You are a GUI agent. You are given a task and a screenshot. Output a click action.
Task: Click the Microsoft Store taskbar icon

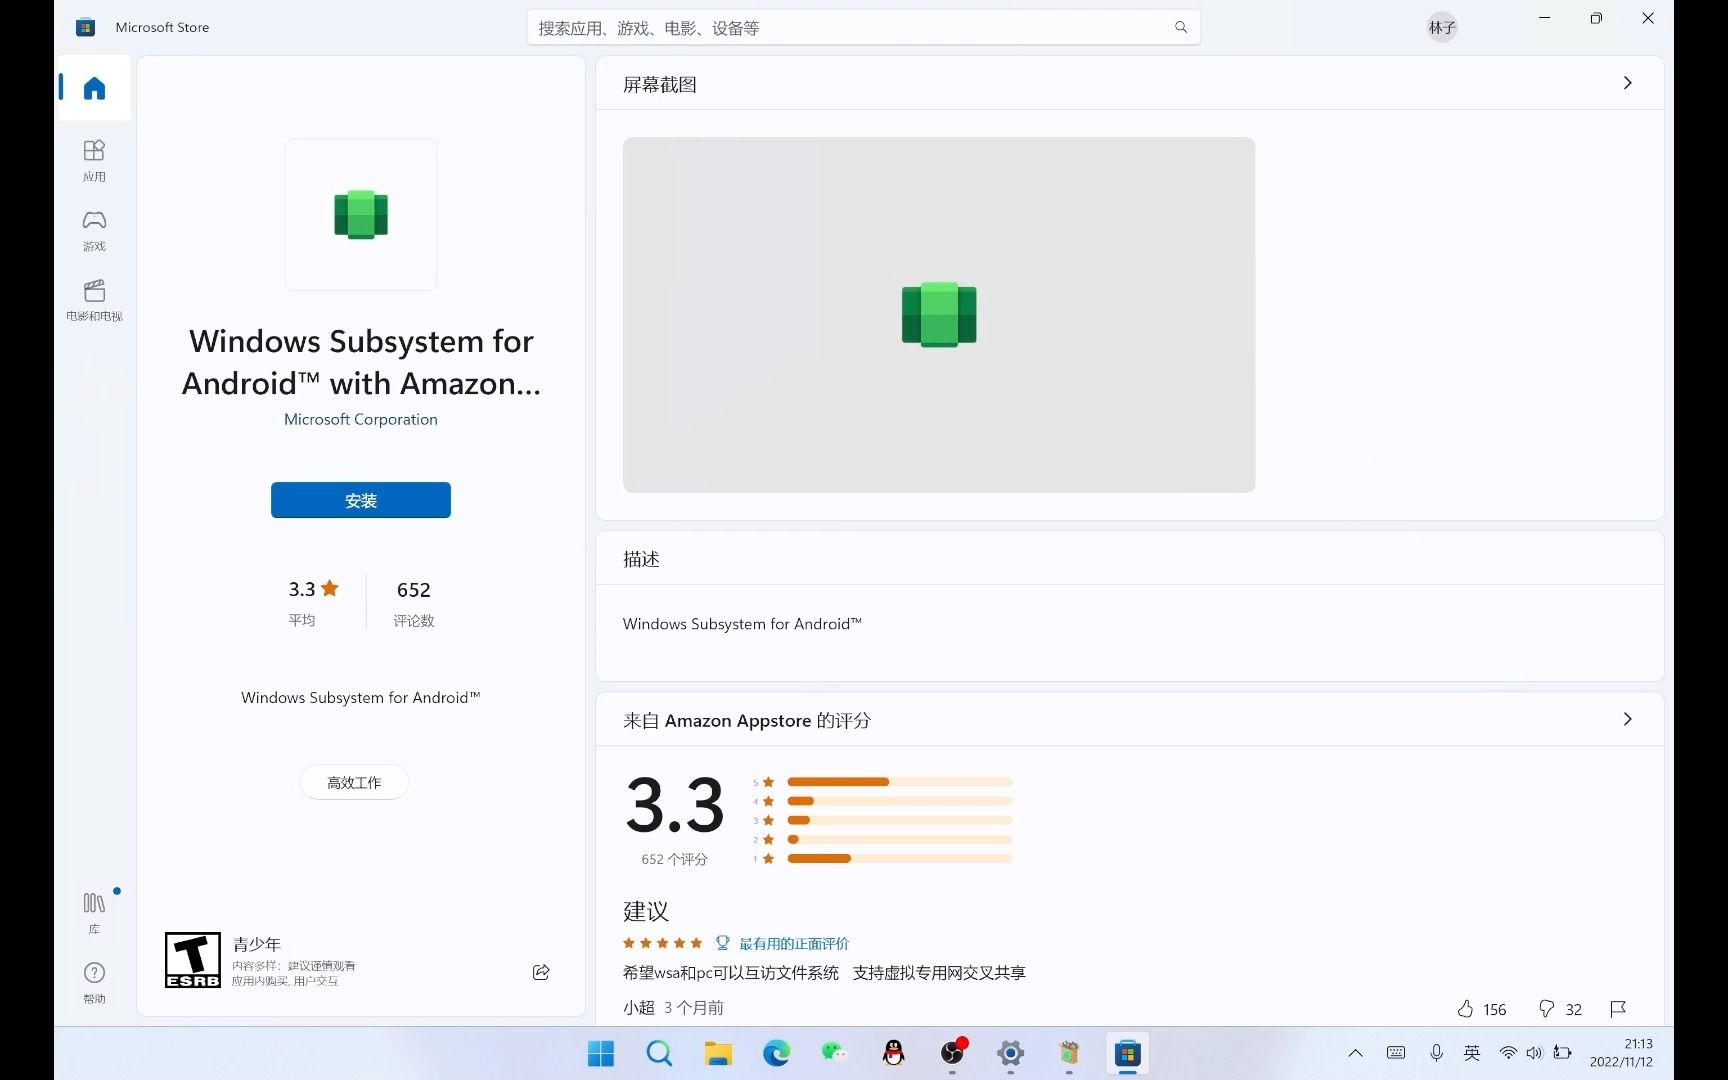click(1128, 1053)
